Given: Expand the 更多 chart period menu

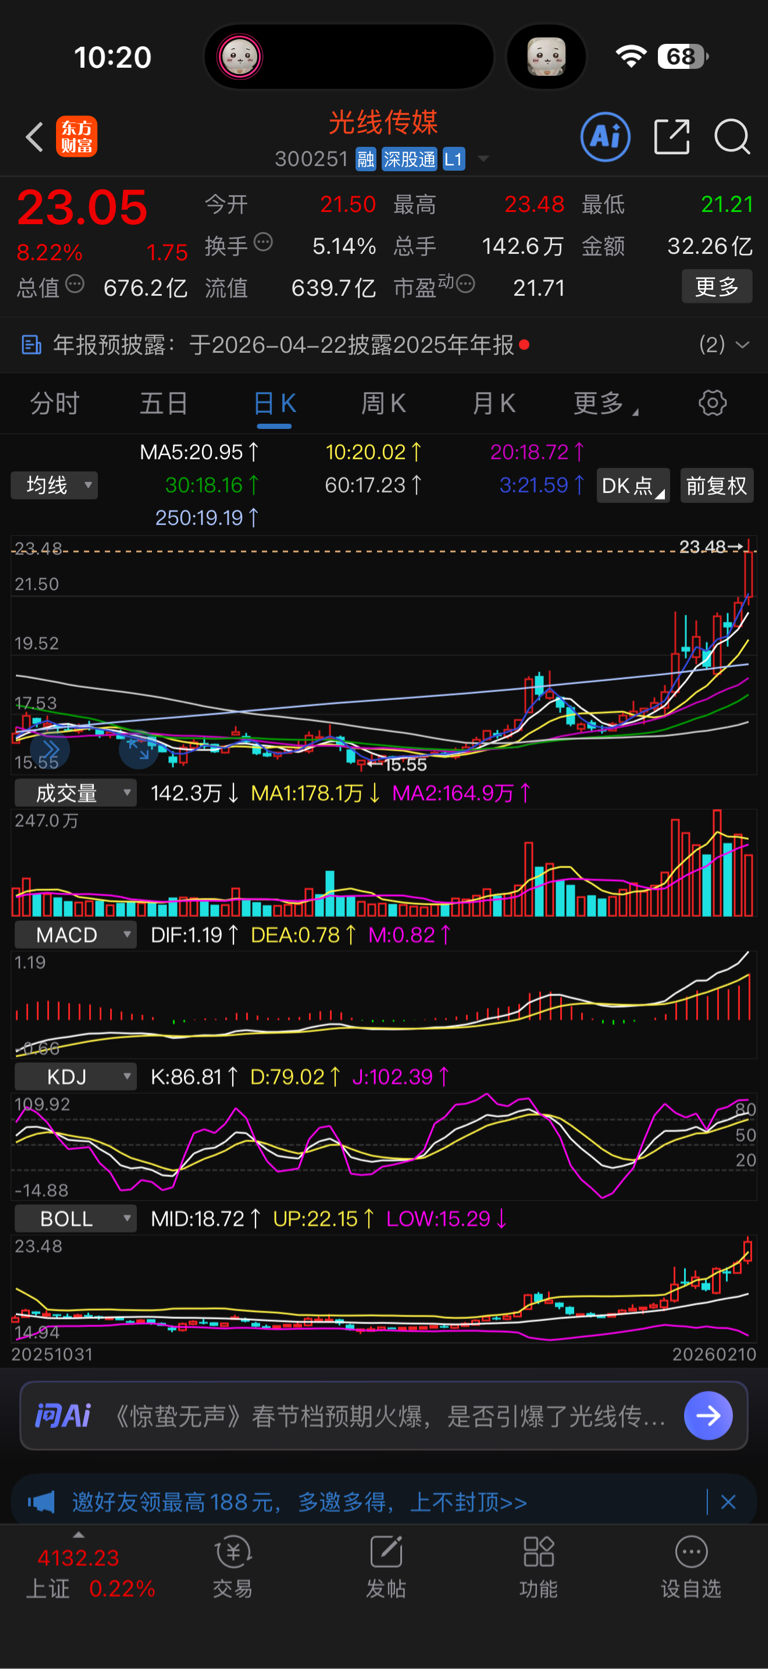Looking at the screenshot, I should pos(605,403).
